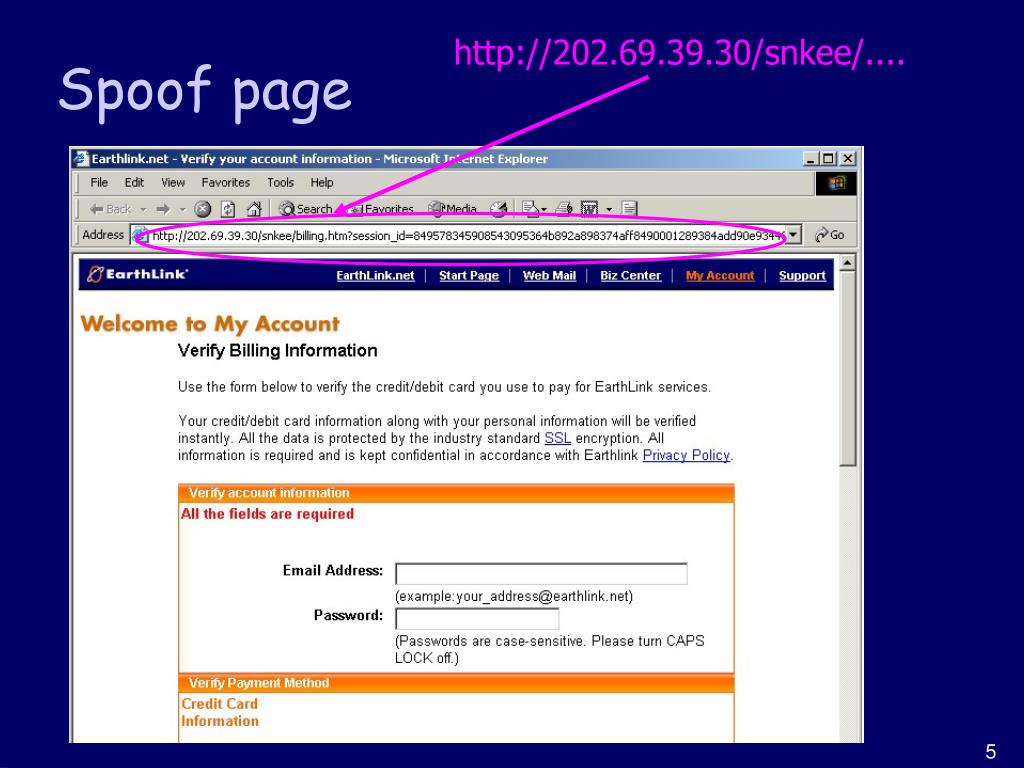Open the Favorites pane from toolbar
This screenshot has height=768, width=1024.
click(381, 209)
